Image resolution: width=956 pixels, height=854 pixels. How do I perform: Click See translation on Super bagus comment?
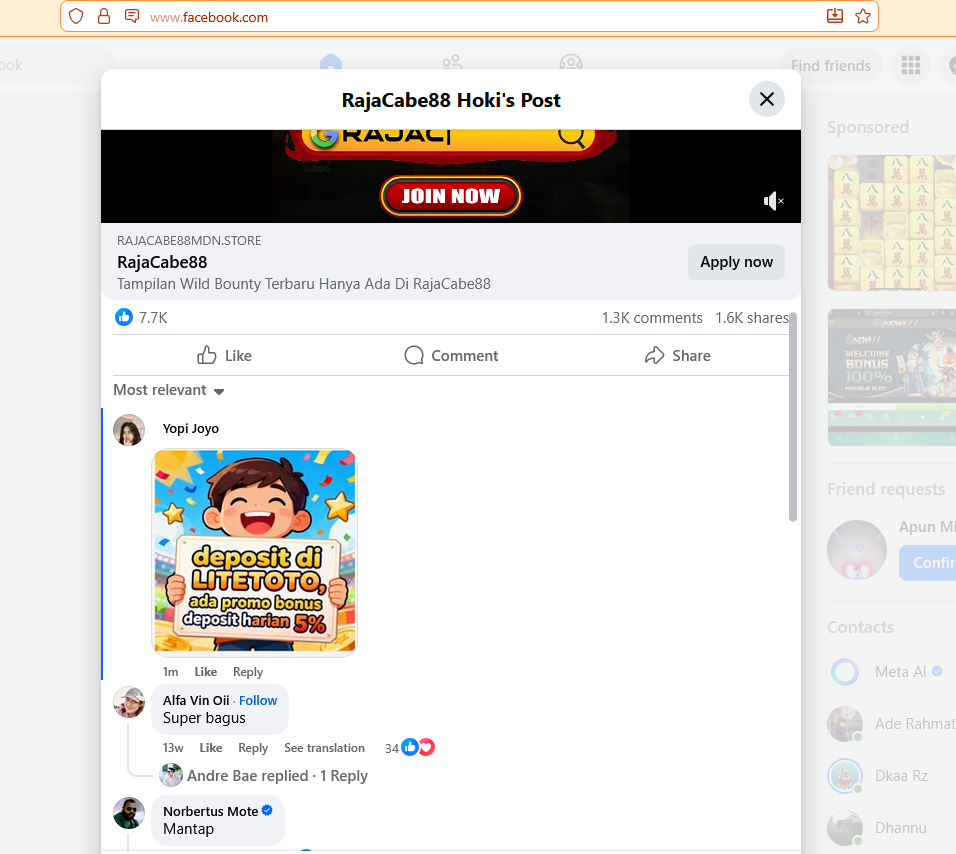pyautogui.click(x=324, y=748)
